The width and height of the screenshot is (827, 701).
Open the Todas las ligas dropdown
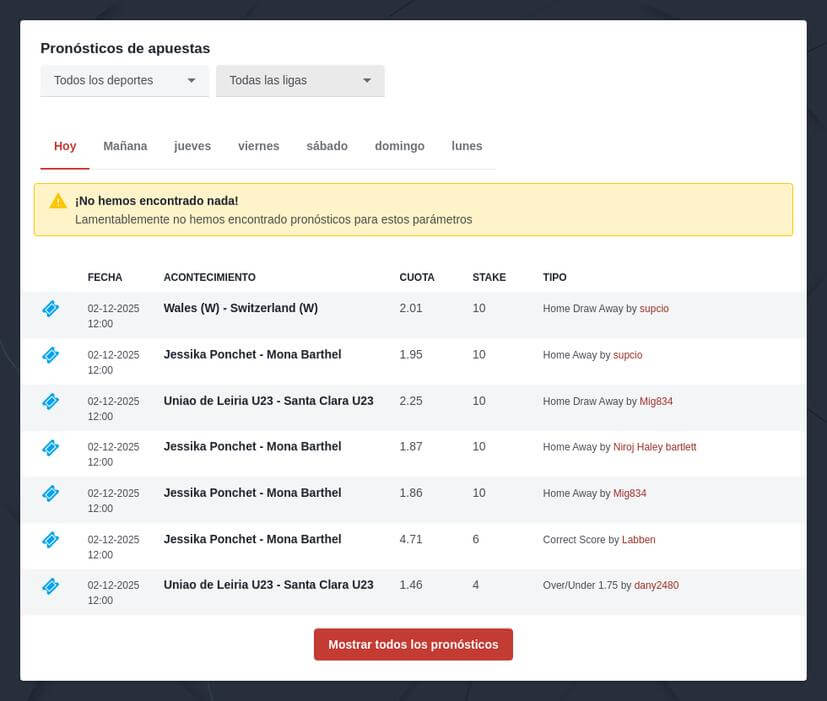[299, 80]
